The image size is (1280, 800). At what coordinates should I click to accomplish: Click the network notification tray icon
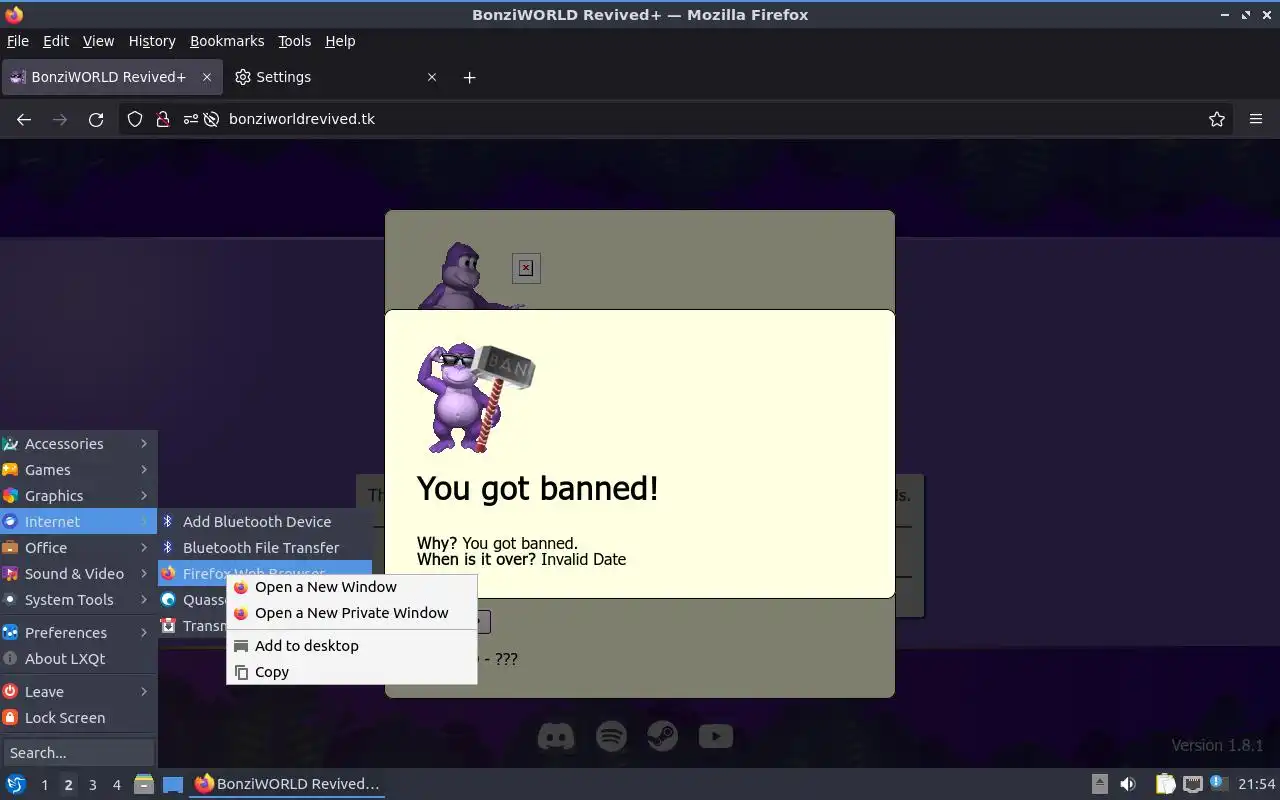(x=1218, y=783)
